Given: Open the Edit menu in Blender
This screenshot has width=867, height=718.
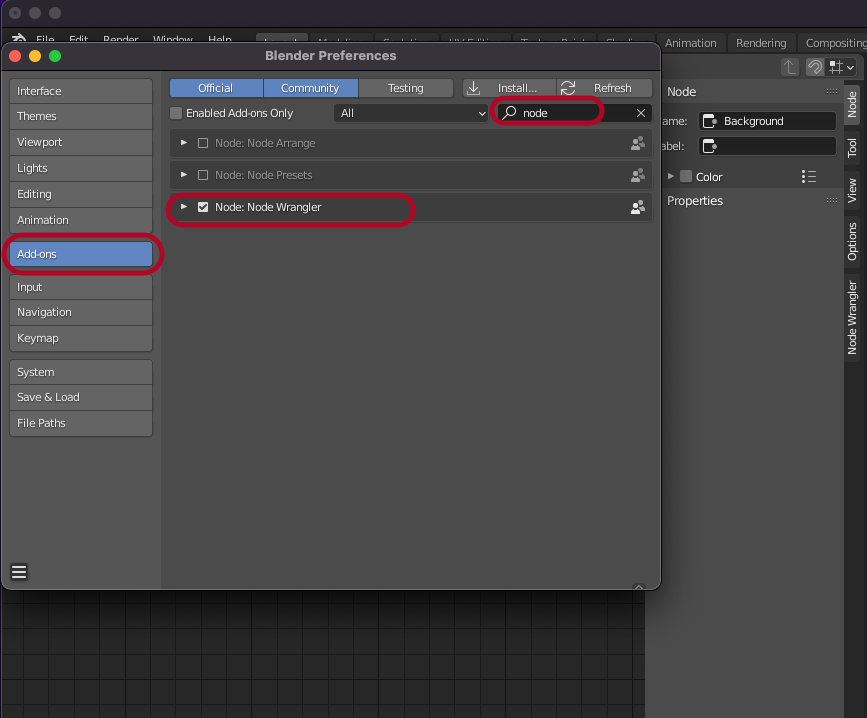Looking at the screenshot, I should click(79, 39).
